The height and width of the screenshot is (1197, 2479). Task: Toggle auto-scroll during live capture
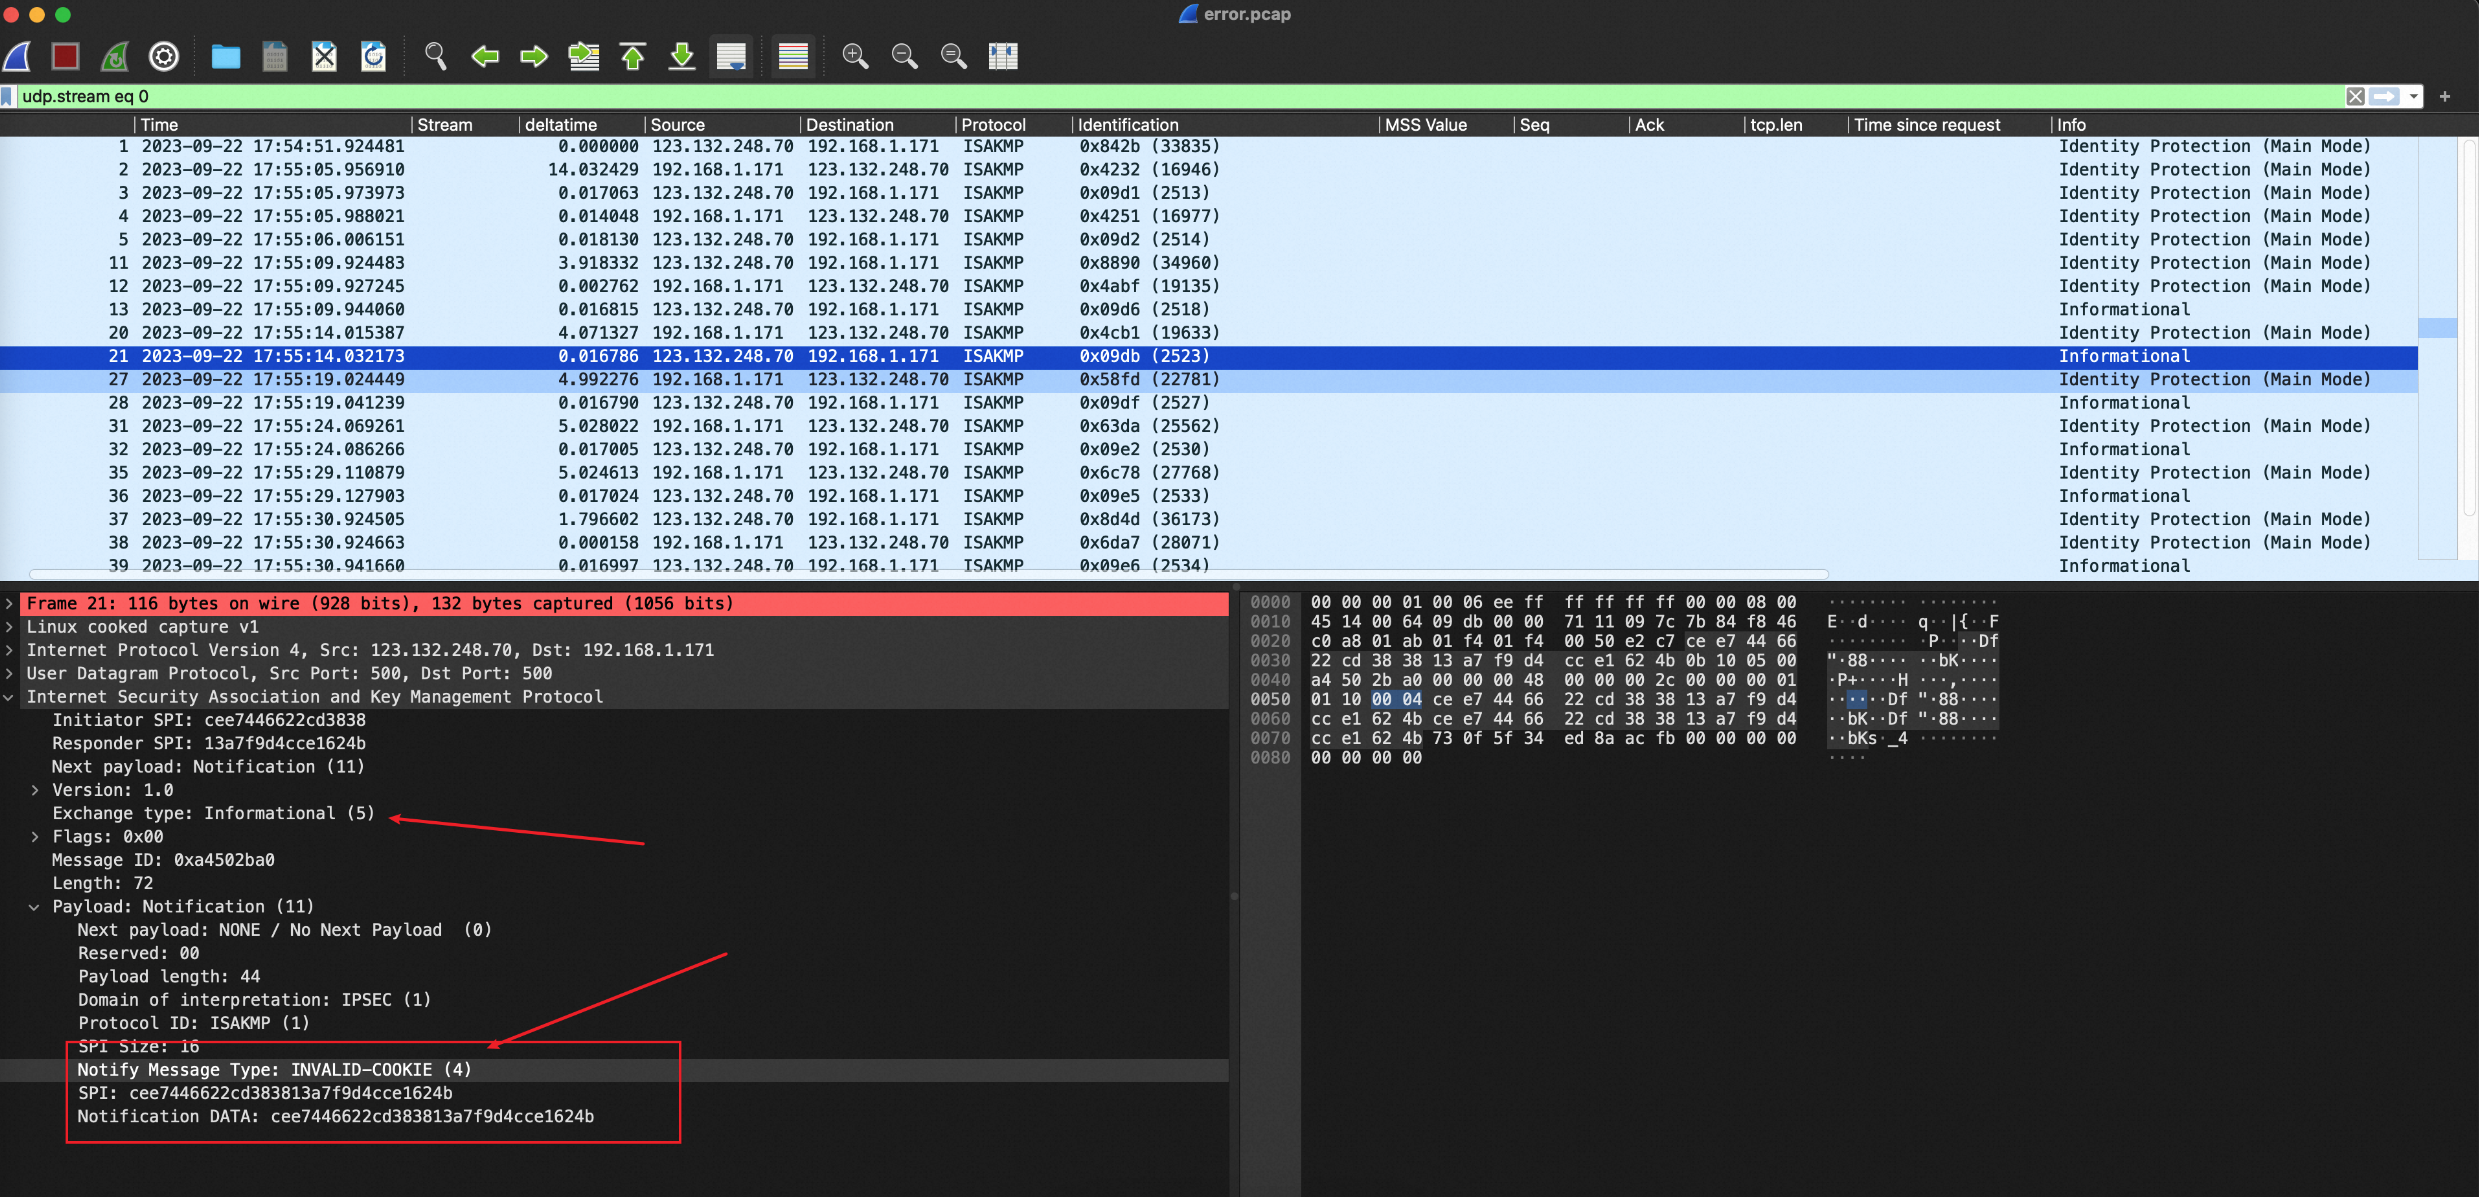(x=731, y=56)
